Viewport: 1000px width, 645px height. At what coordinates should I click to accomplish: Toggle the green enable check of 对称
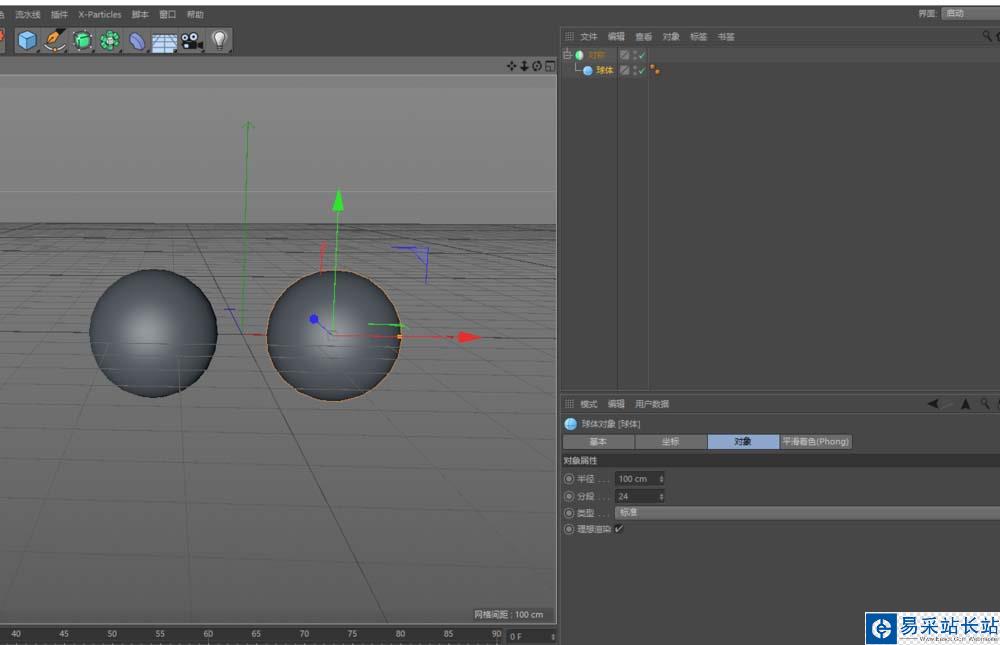click(642, 56)
